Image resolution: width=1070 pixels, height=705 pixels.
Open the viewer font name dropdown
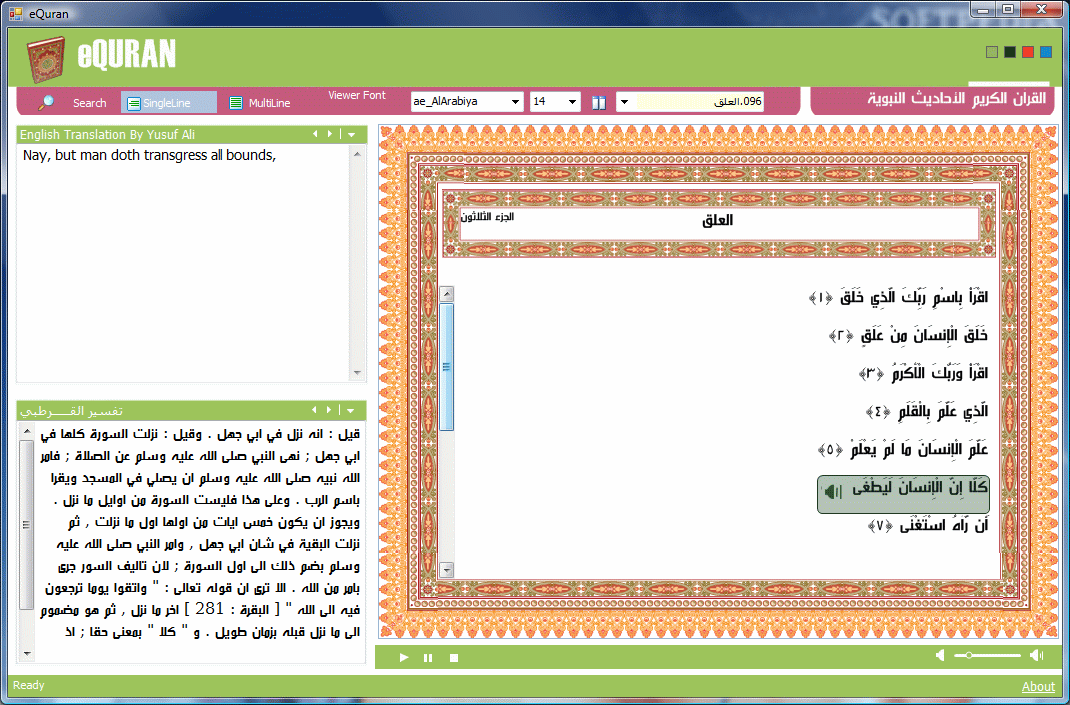click(x=515, y=102)
